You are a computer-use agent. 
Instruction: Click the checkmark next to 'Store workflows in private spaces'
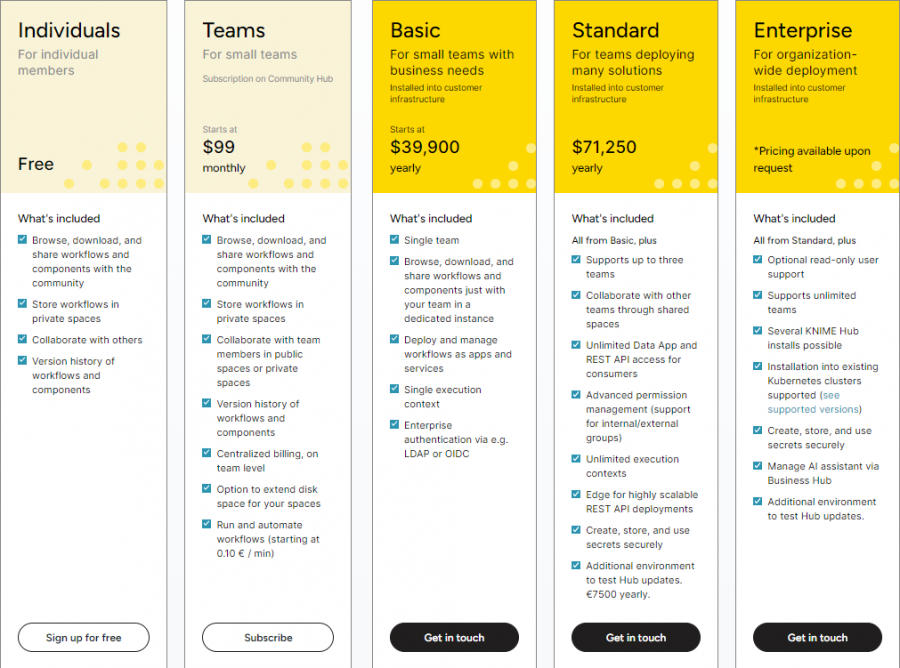pyautogui.click(x=21, y=304)
